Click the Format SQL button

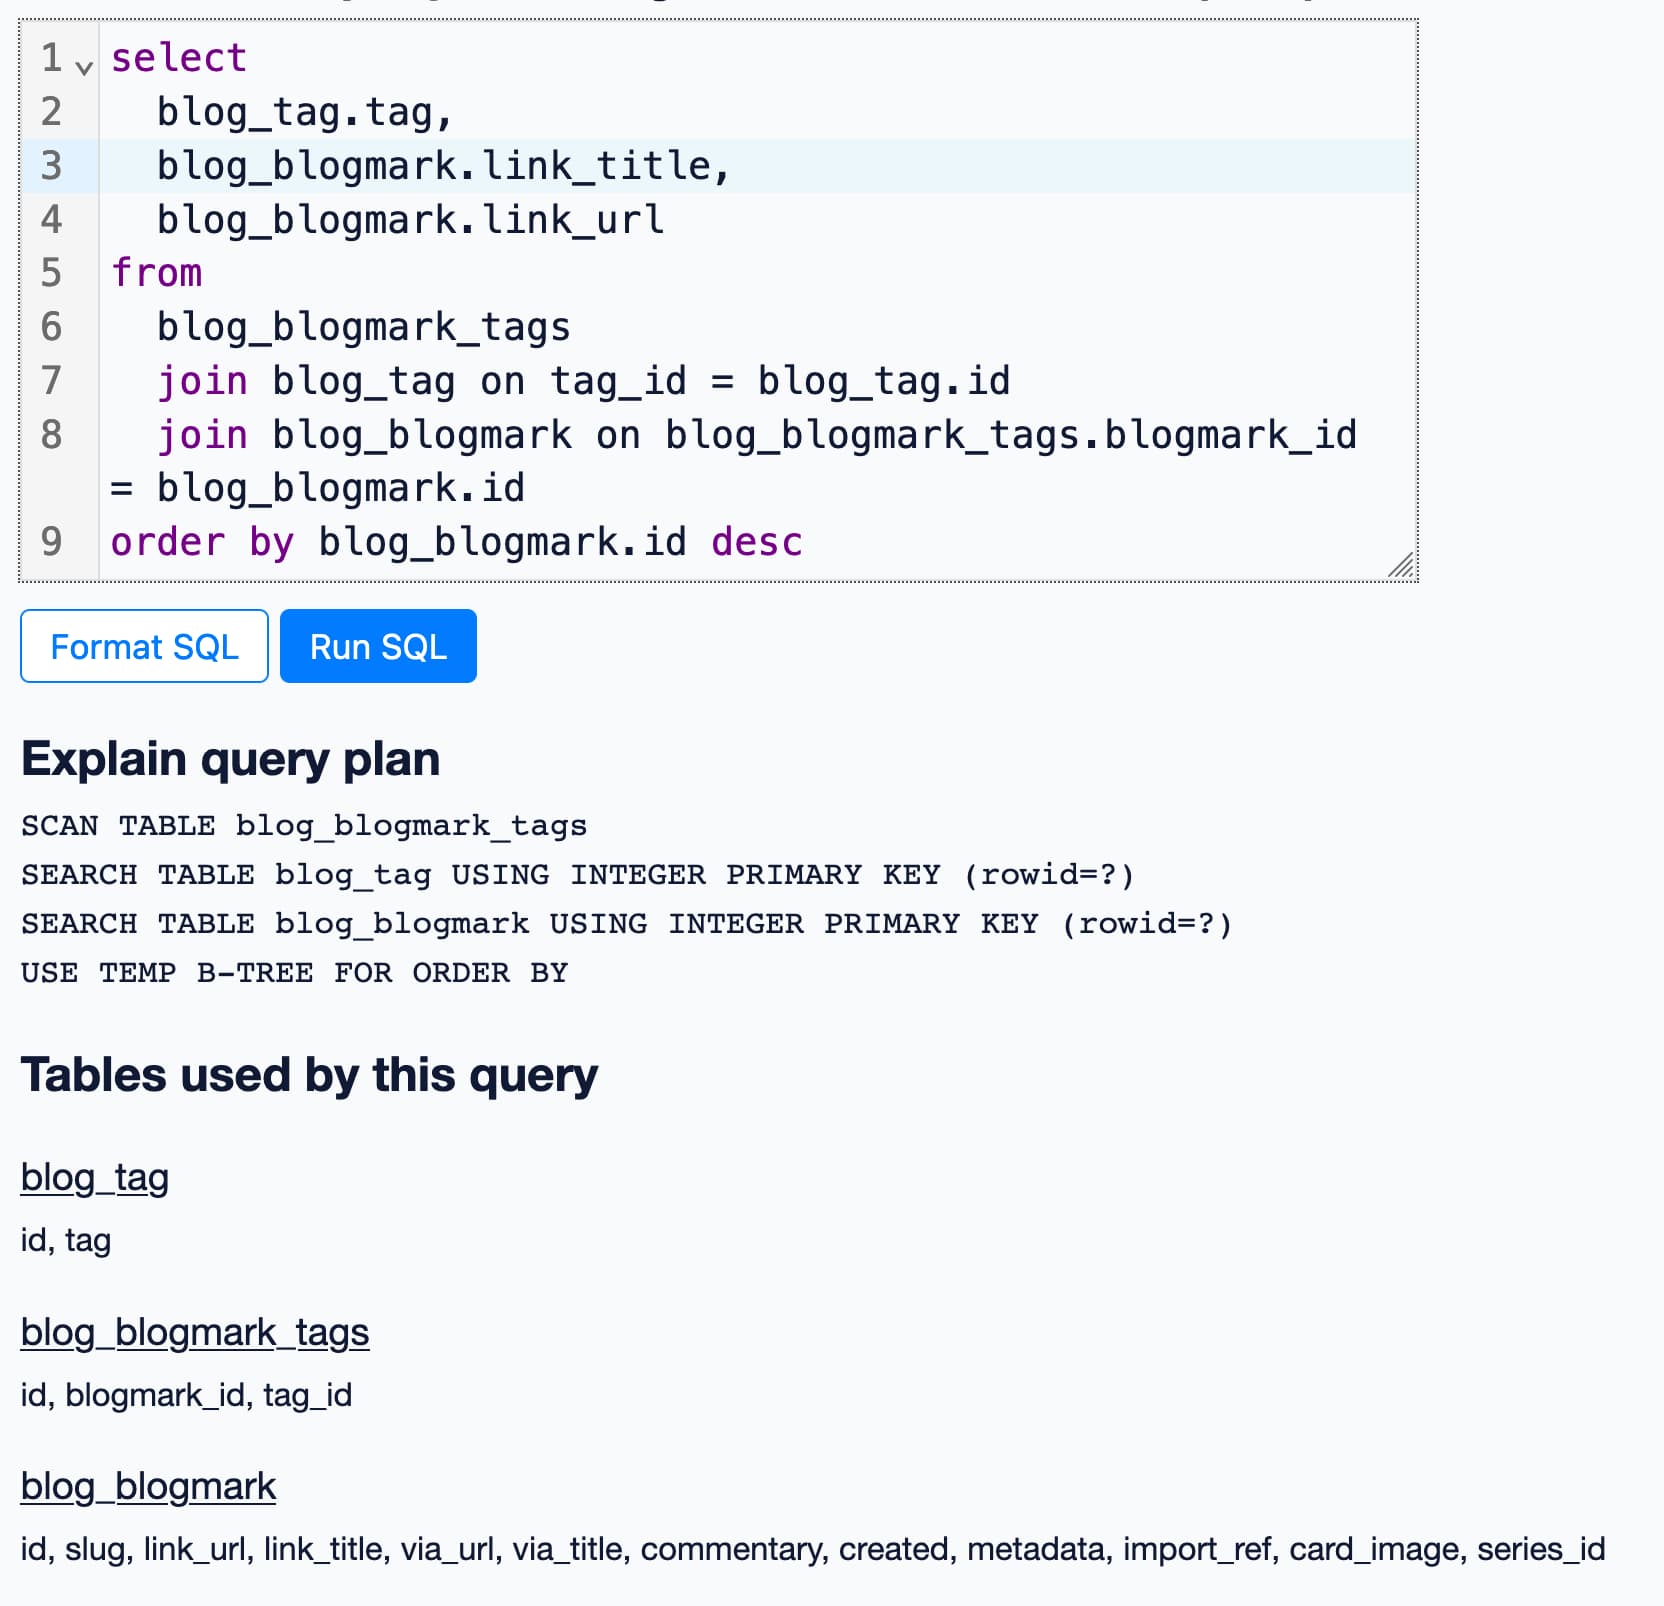click(x=144, y=646)
